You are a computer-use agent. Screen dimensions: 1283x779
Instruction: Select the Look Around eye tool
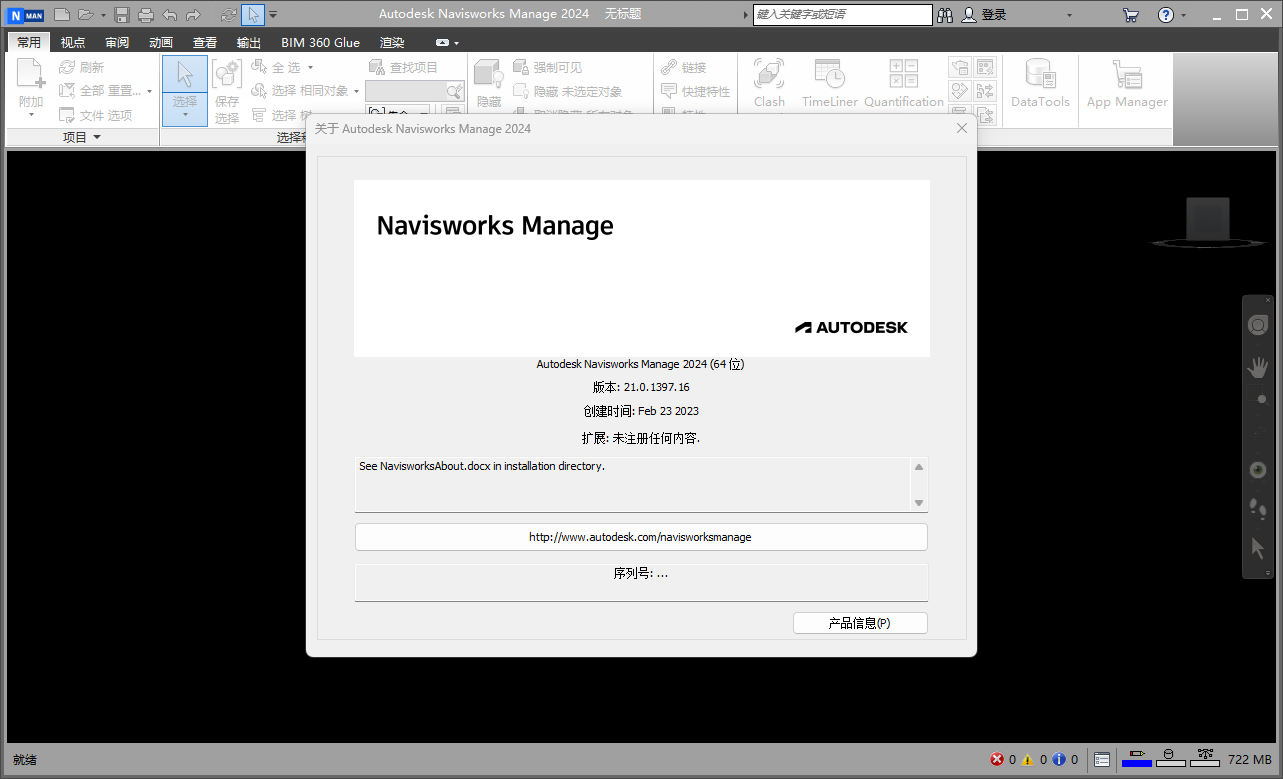[x=1258, y=470]
